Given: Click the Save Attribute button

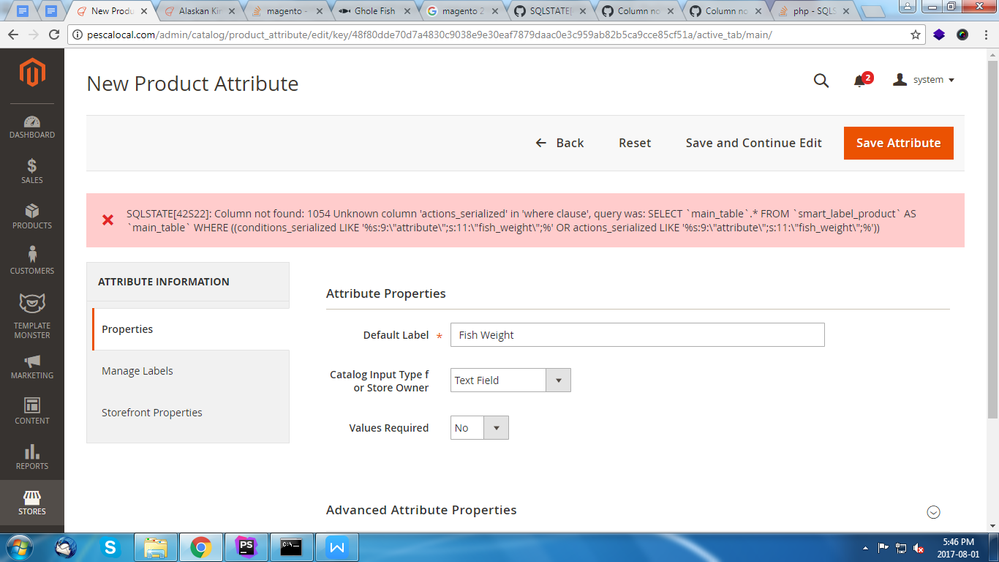Looking at the screenshot, I should tap(898, 143).
